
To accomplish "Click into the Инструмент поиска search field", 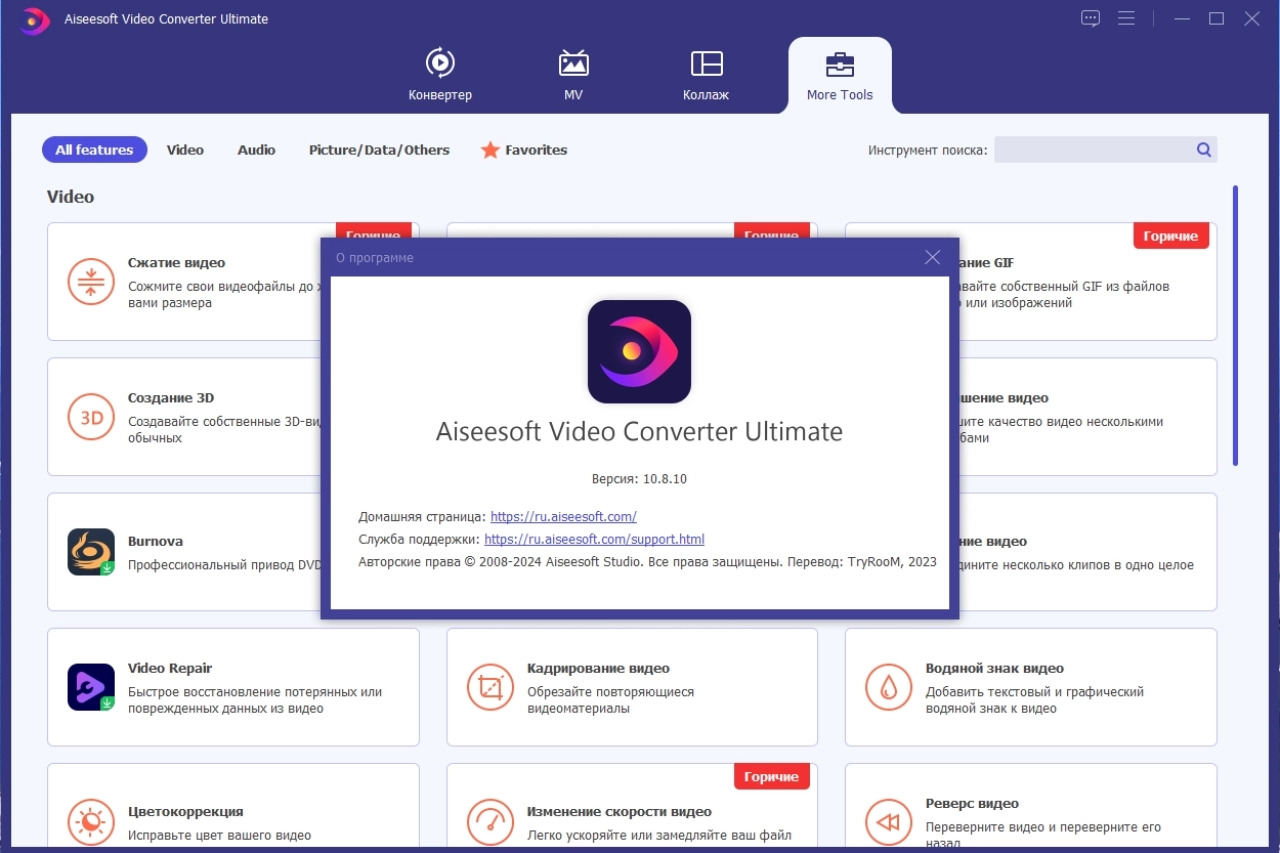I will coord(1105,150).
